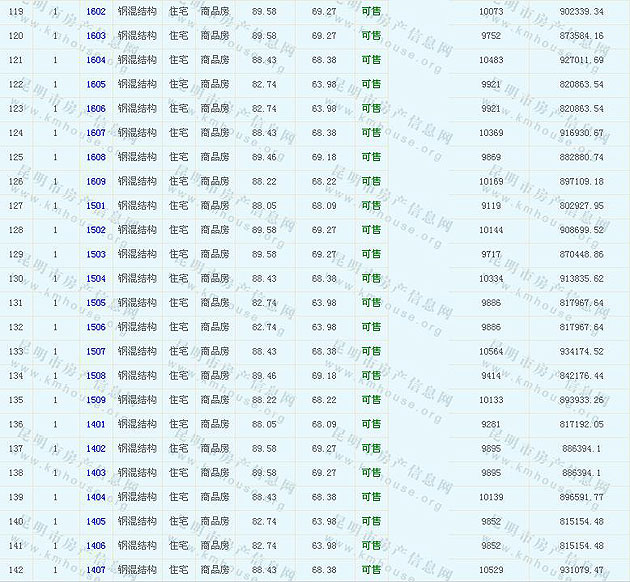
Task: Click 可售 status in row 119
Action: 371,12
